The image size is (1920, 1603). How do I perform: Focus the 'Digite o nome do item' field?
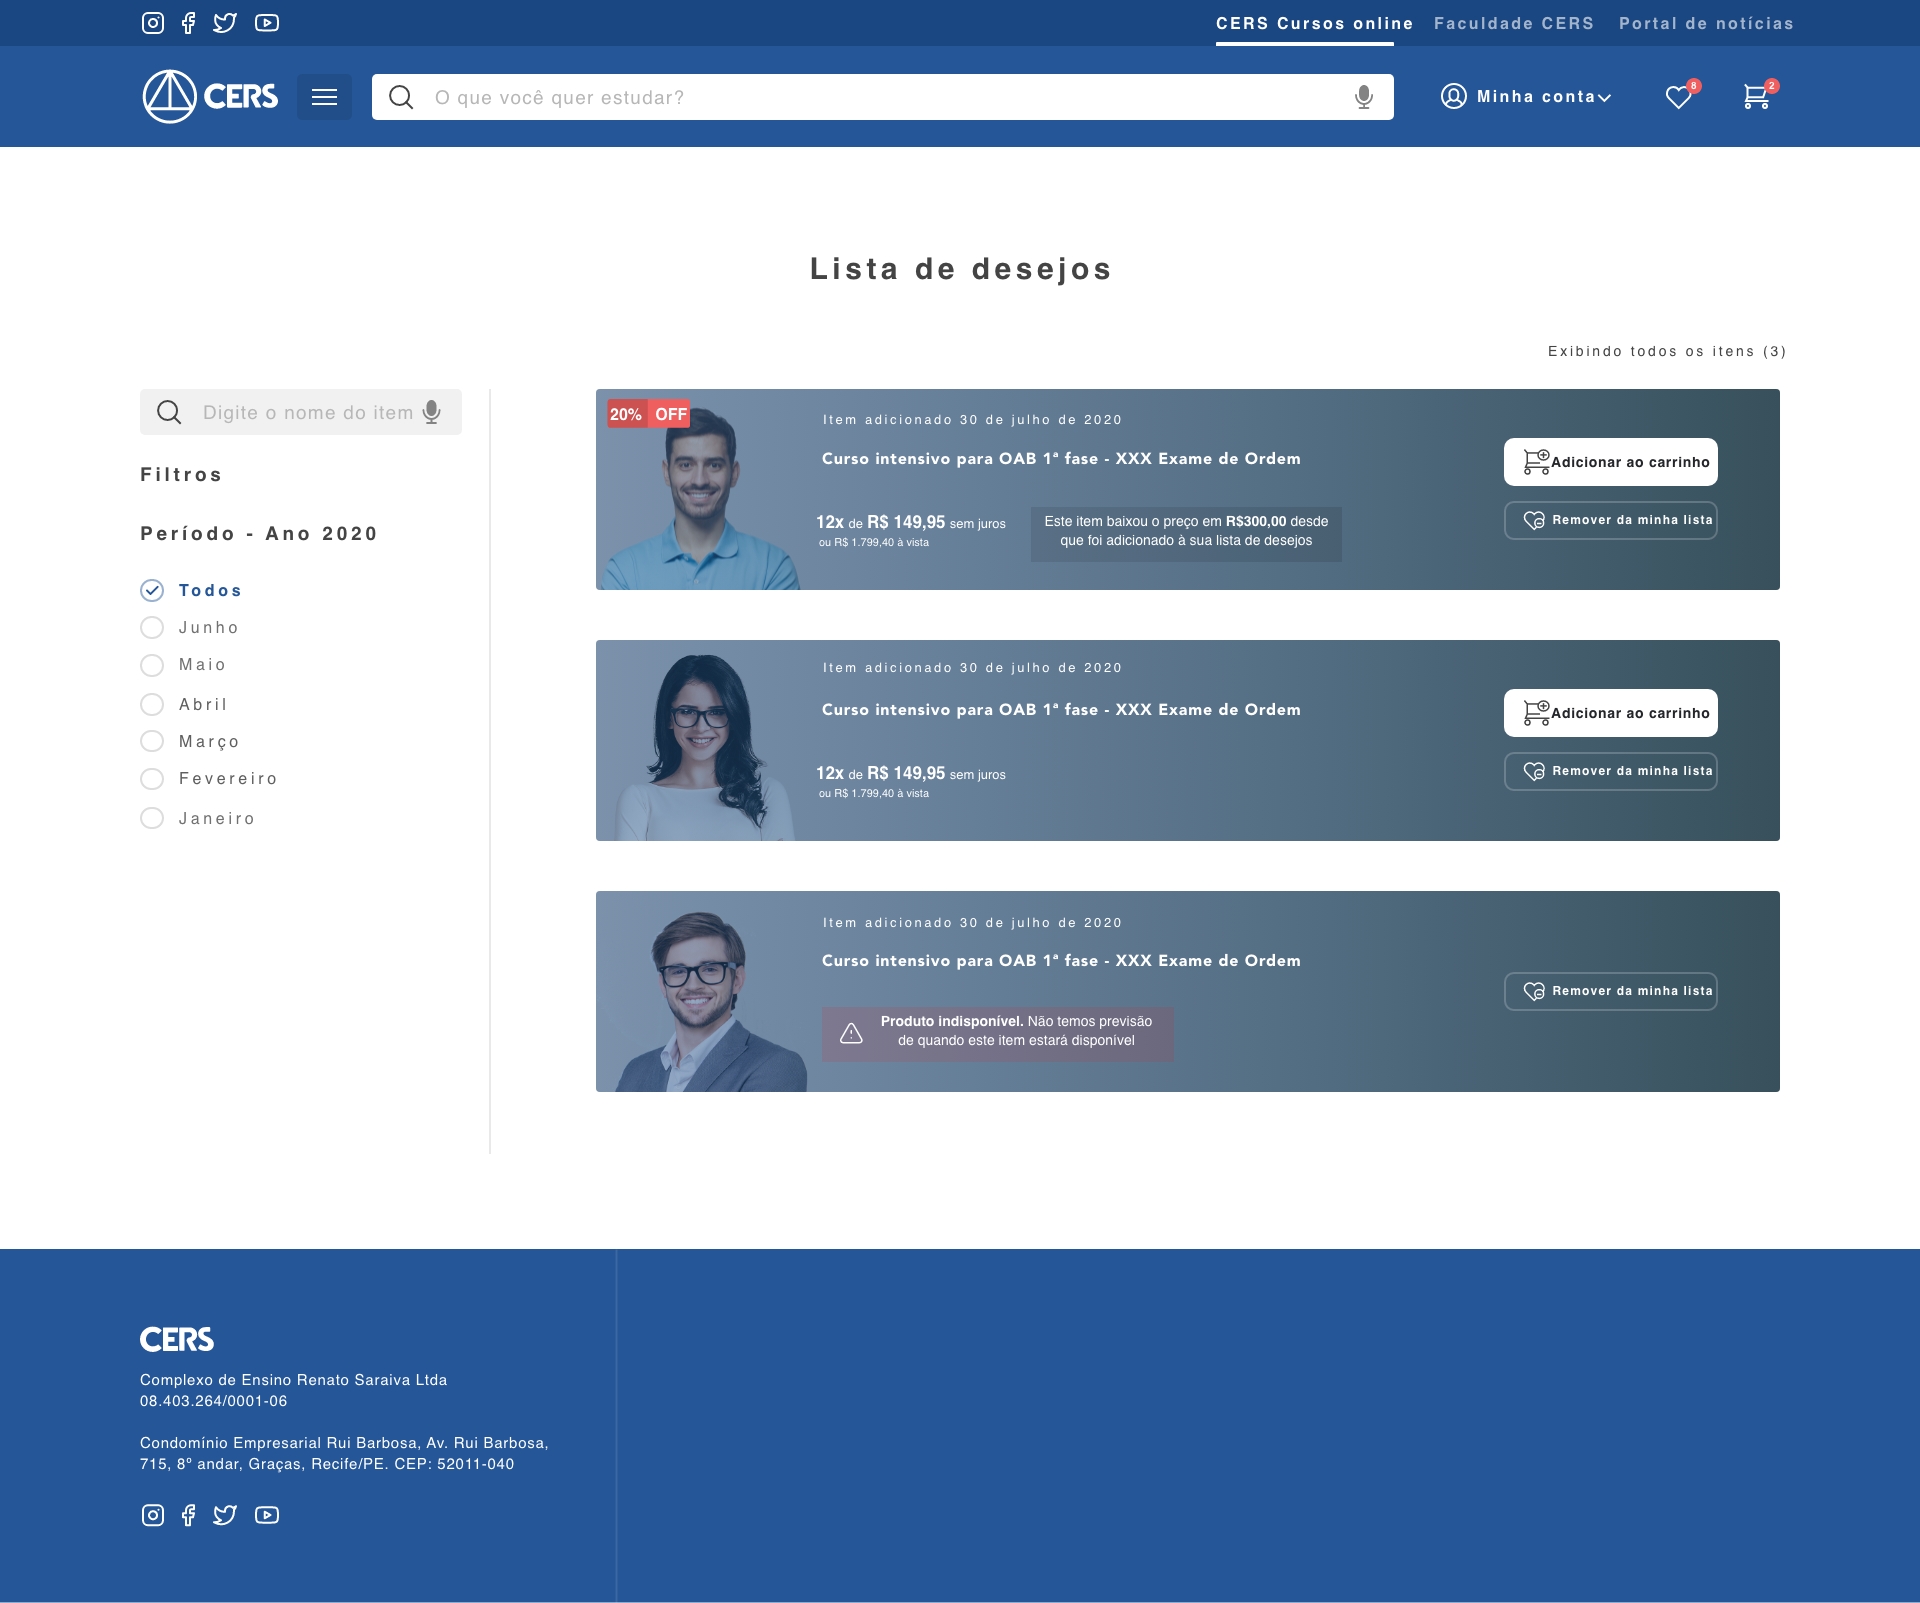pos(301,412)
